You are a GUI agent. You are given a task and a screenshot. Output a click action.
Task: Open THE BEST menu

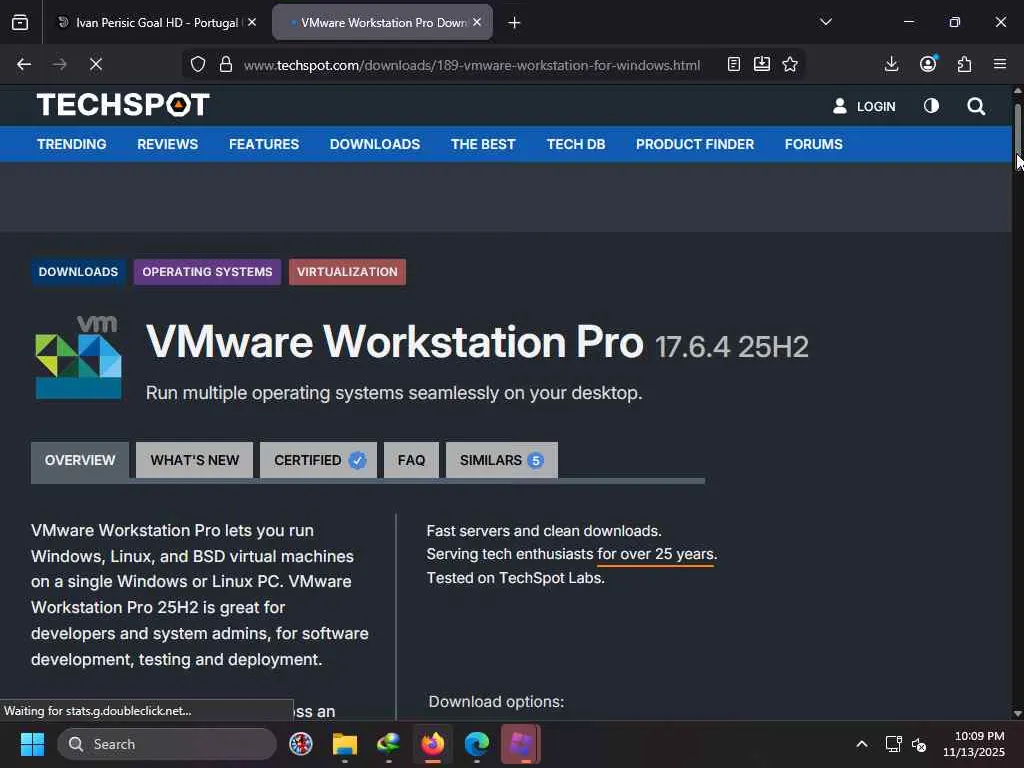tap(483, 144)
